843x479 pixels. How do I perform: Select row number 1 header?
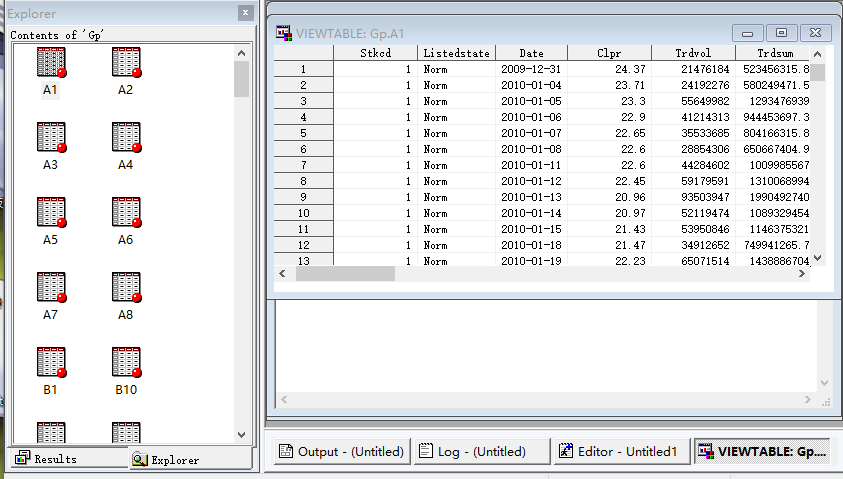pos(303,69)
